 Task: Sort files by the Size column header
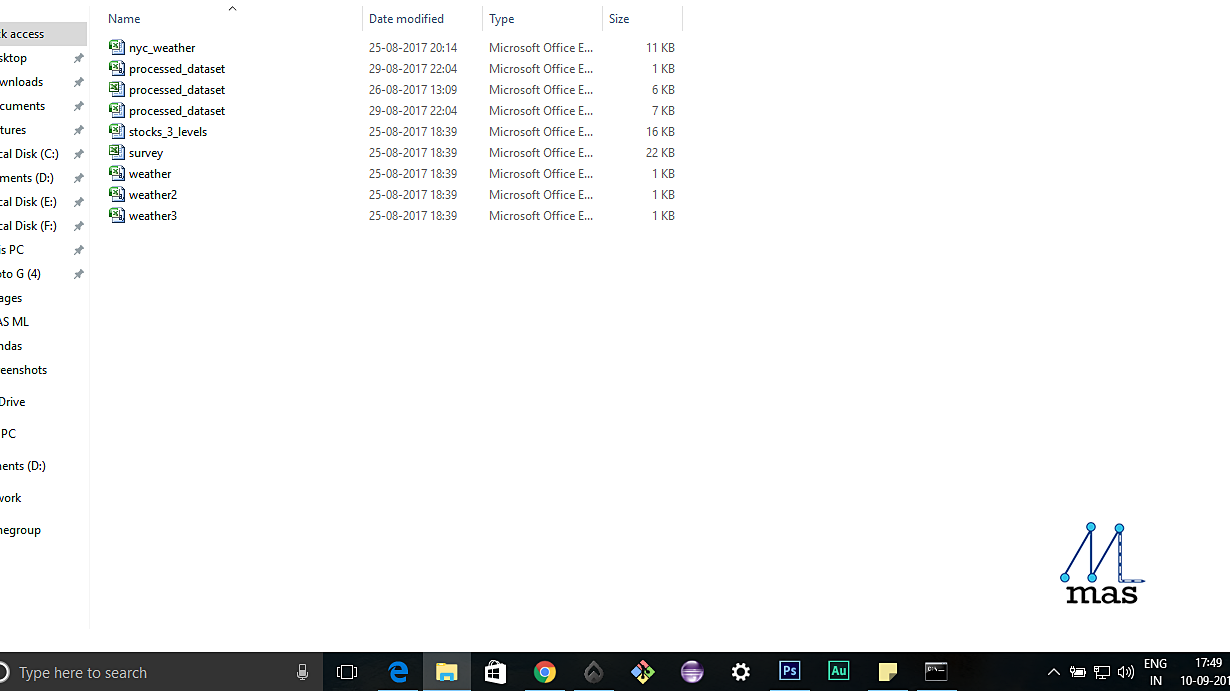click(x=620, y=18)
